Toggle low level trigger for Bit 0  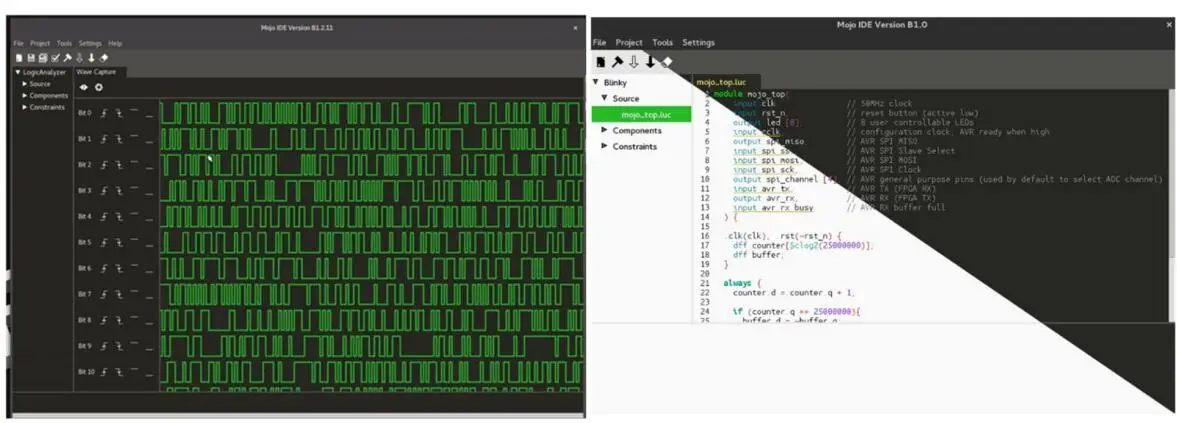click(150, 117)
